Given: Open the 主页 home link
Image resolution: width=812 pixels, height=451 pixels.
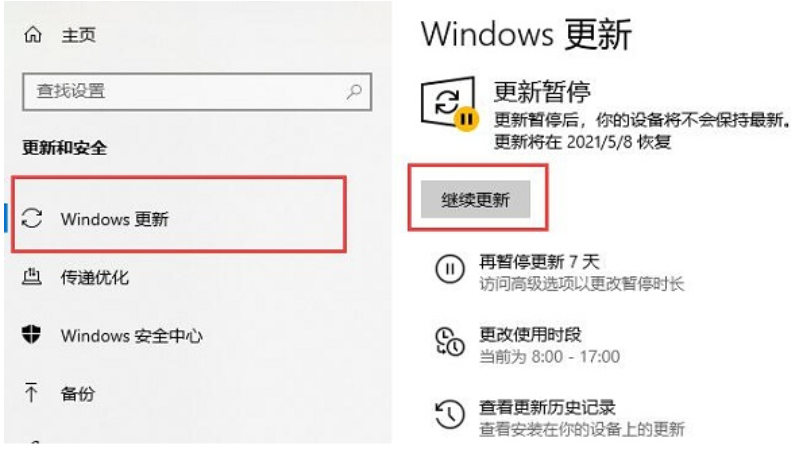Looking at the screenshot, I should coord(79,35).
